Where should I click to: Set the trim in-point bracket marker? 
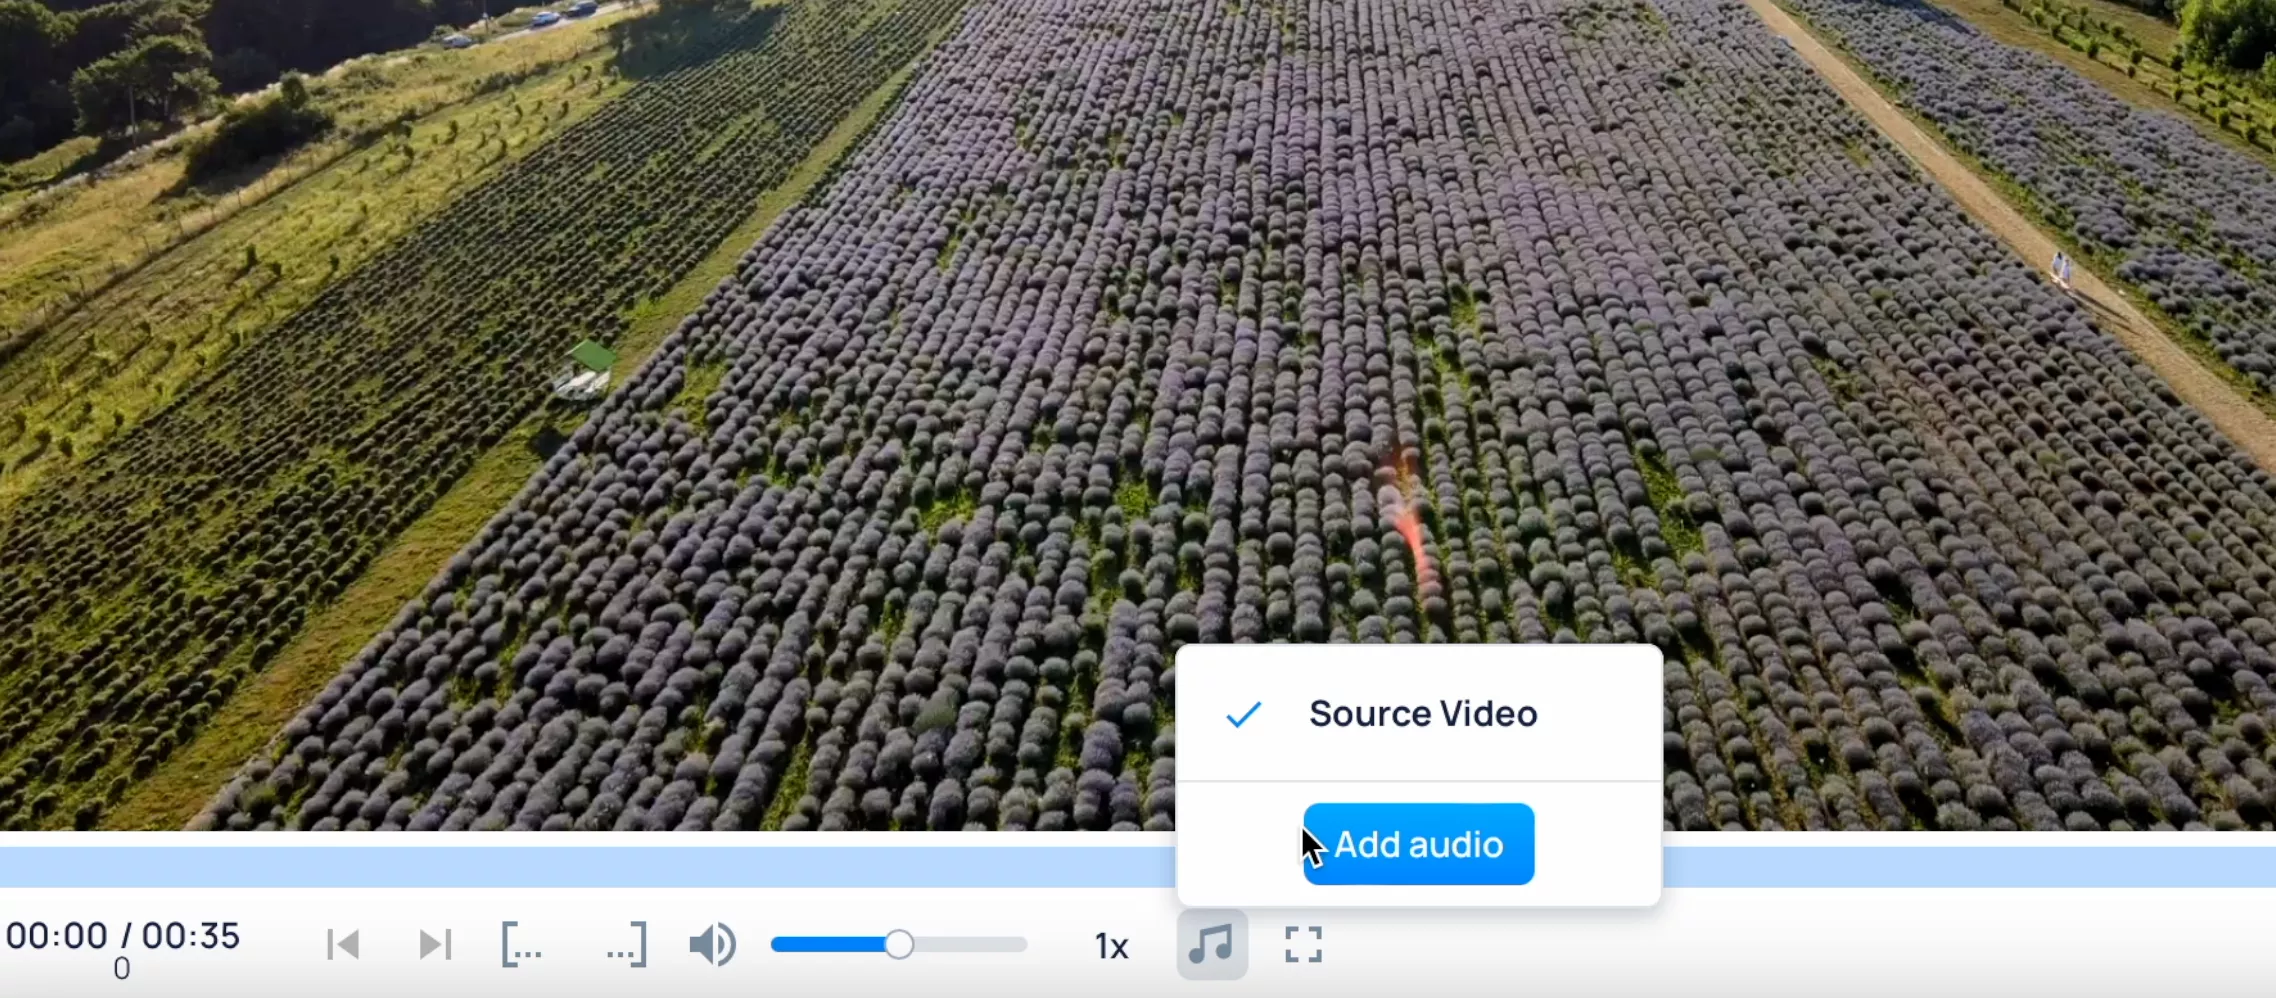[x=521, y=944]
